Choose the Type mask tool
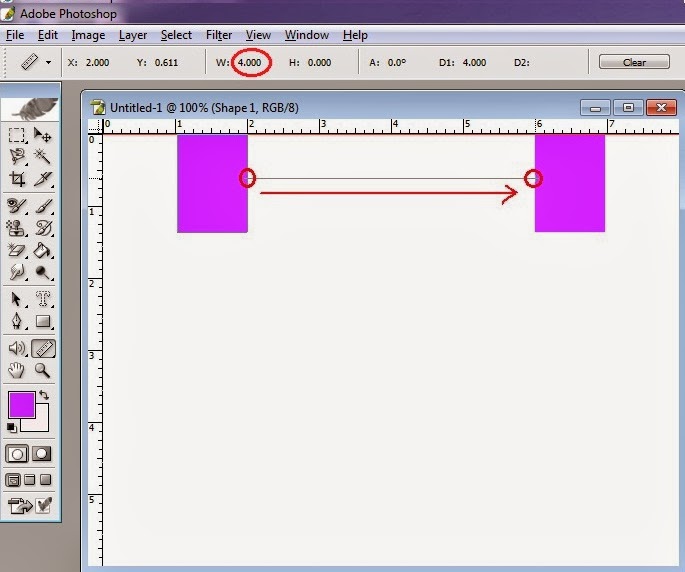The width and height of the screenshot is (685, 572). [43, 299]
